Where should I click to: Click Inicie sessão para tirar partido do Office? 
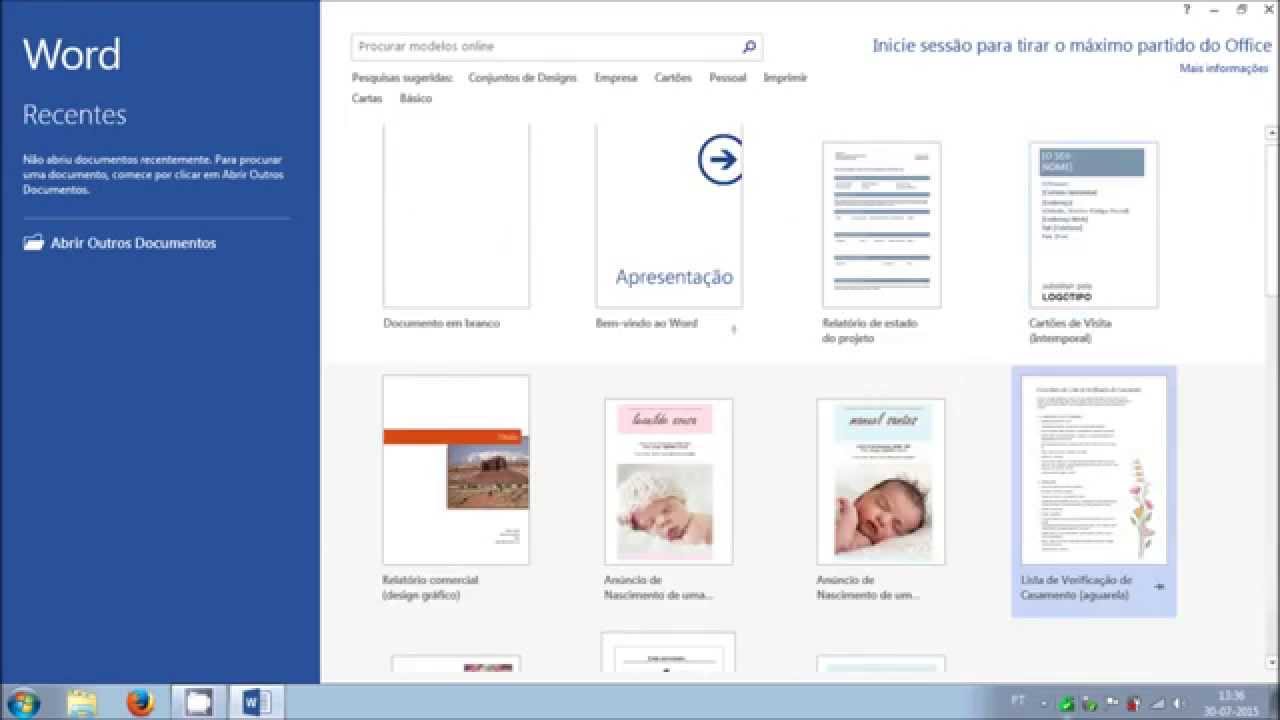tap(1070, 45)
